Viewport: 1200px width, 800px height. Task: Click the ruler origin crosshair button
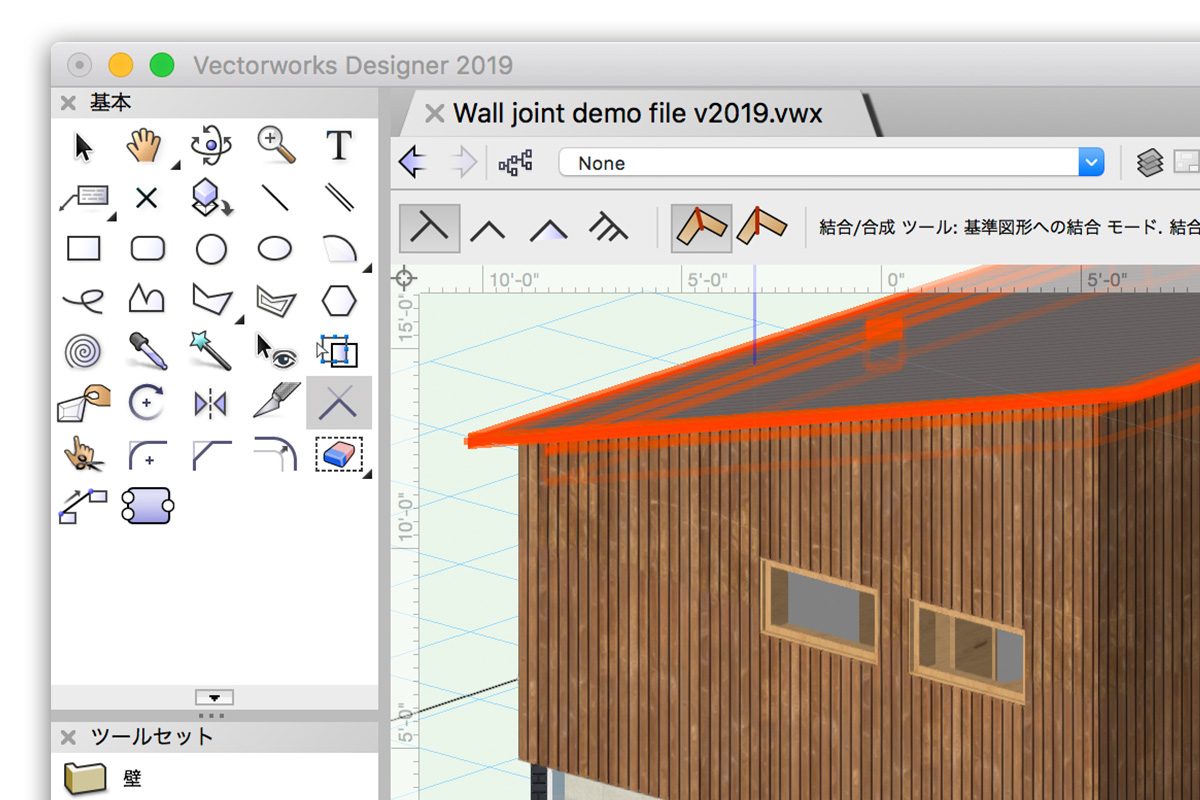coord(404,278)
